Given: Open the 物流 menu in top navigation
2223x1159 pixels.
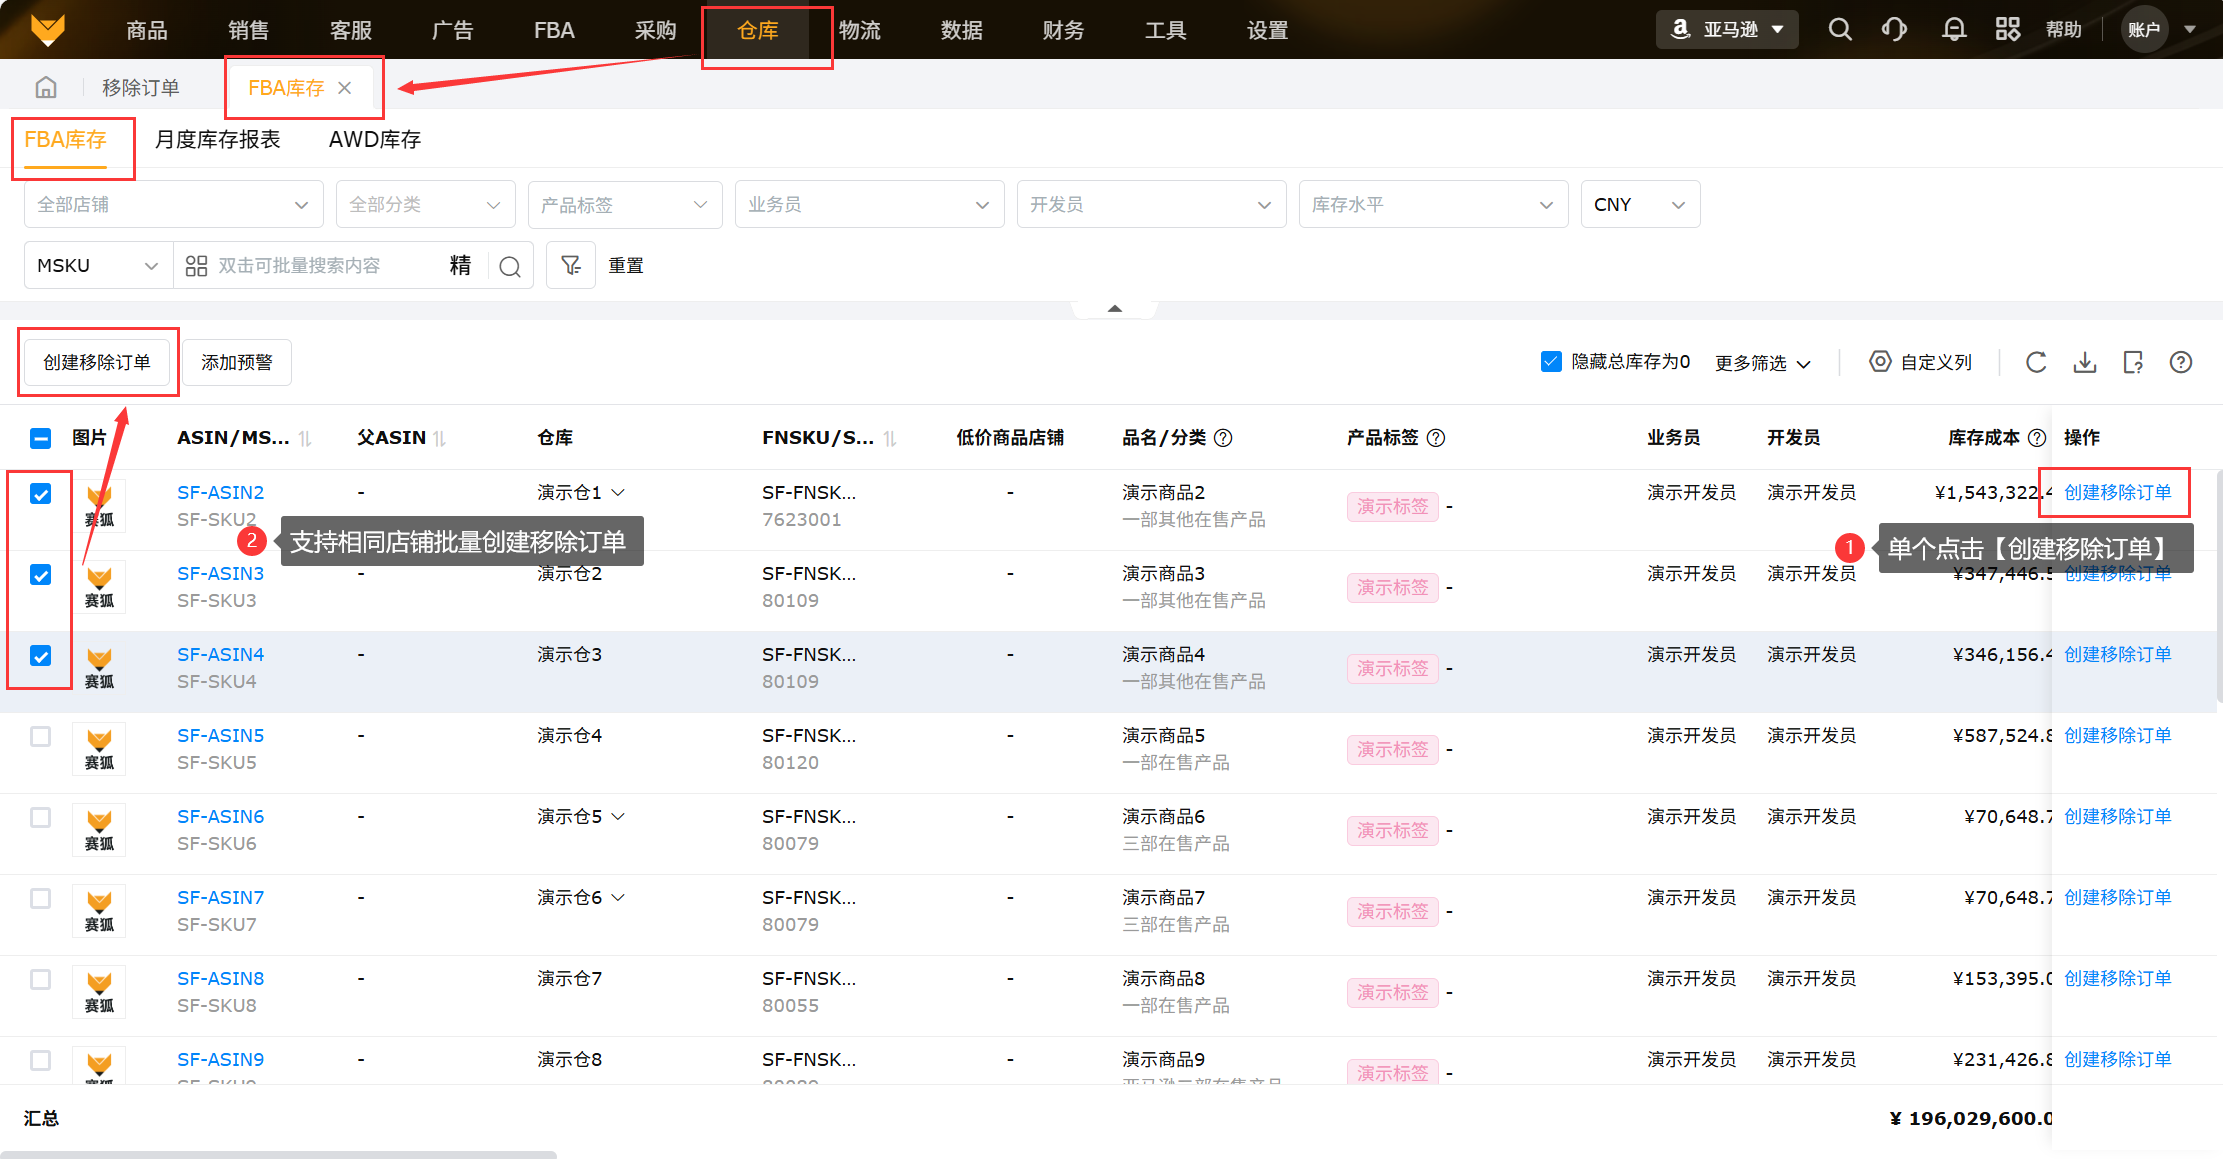Looking at the screenshot, I should [x=859, y=30].
